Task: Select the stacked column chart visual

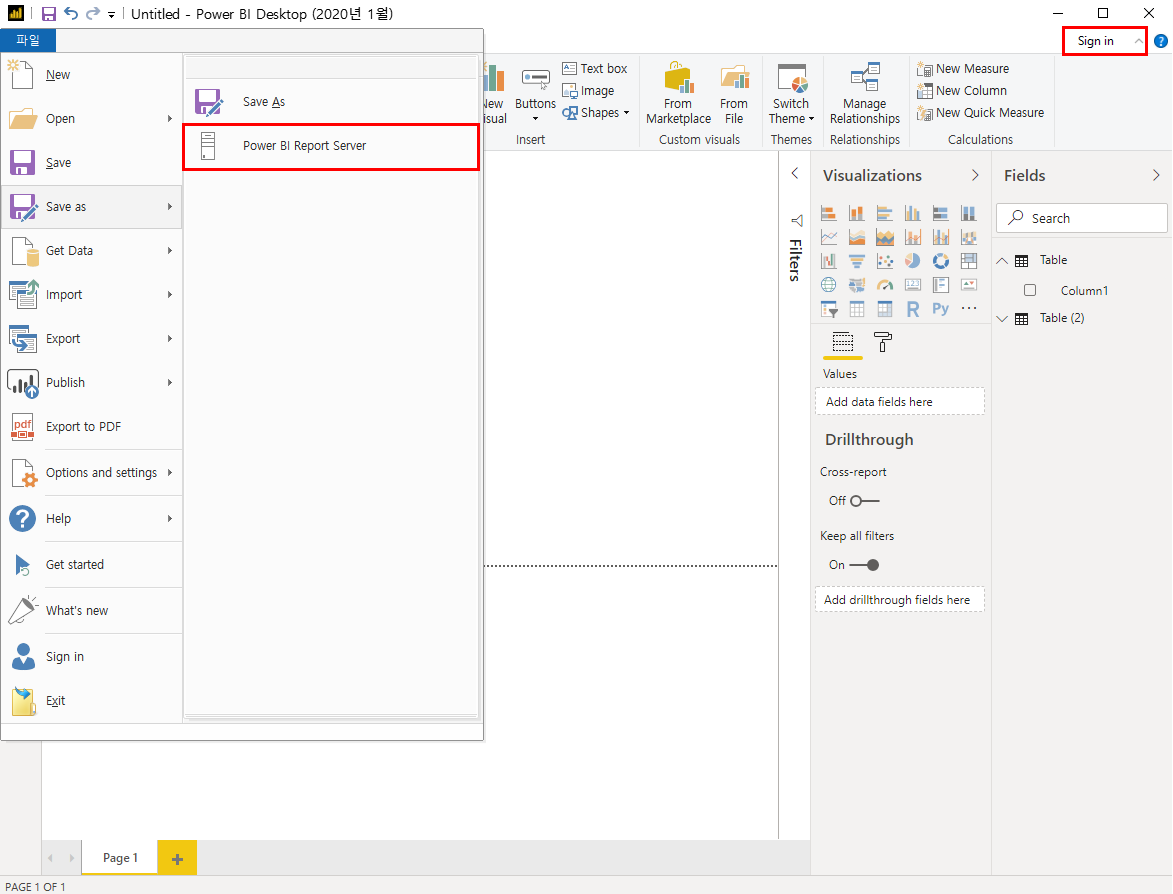Action: click(x=857, y=214)
